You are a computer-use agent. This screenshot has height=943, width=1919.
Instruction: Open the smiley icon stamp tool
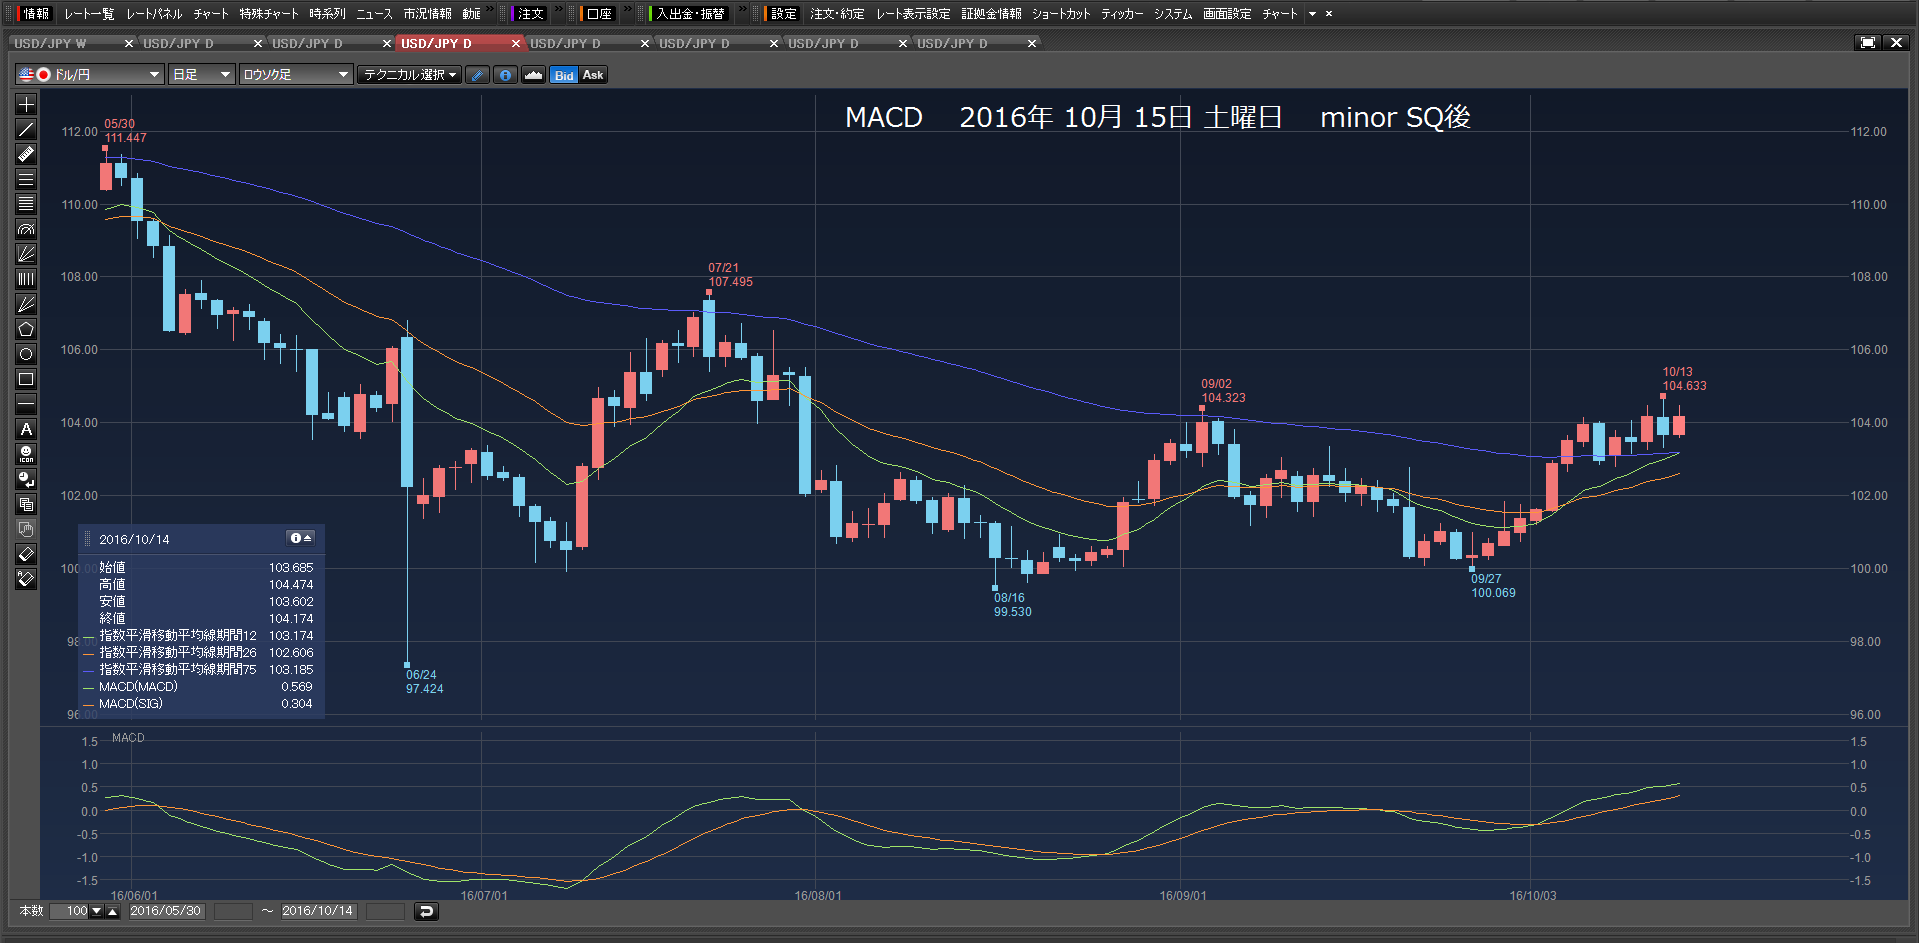coord(26,454)
